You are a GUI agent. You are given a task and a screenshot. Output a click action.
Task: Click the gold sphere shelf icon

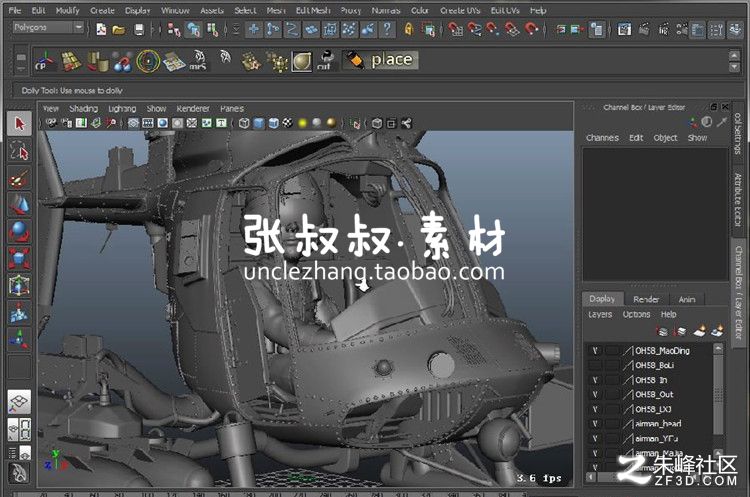pyautogui.click(x=302, y=61)
